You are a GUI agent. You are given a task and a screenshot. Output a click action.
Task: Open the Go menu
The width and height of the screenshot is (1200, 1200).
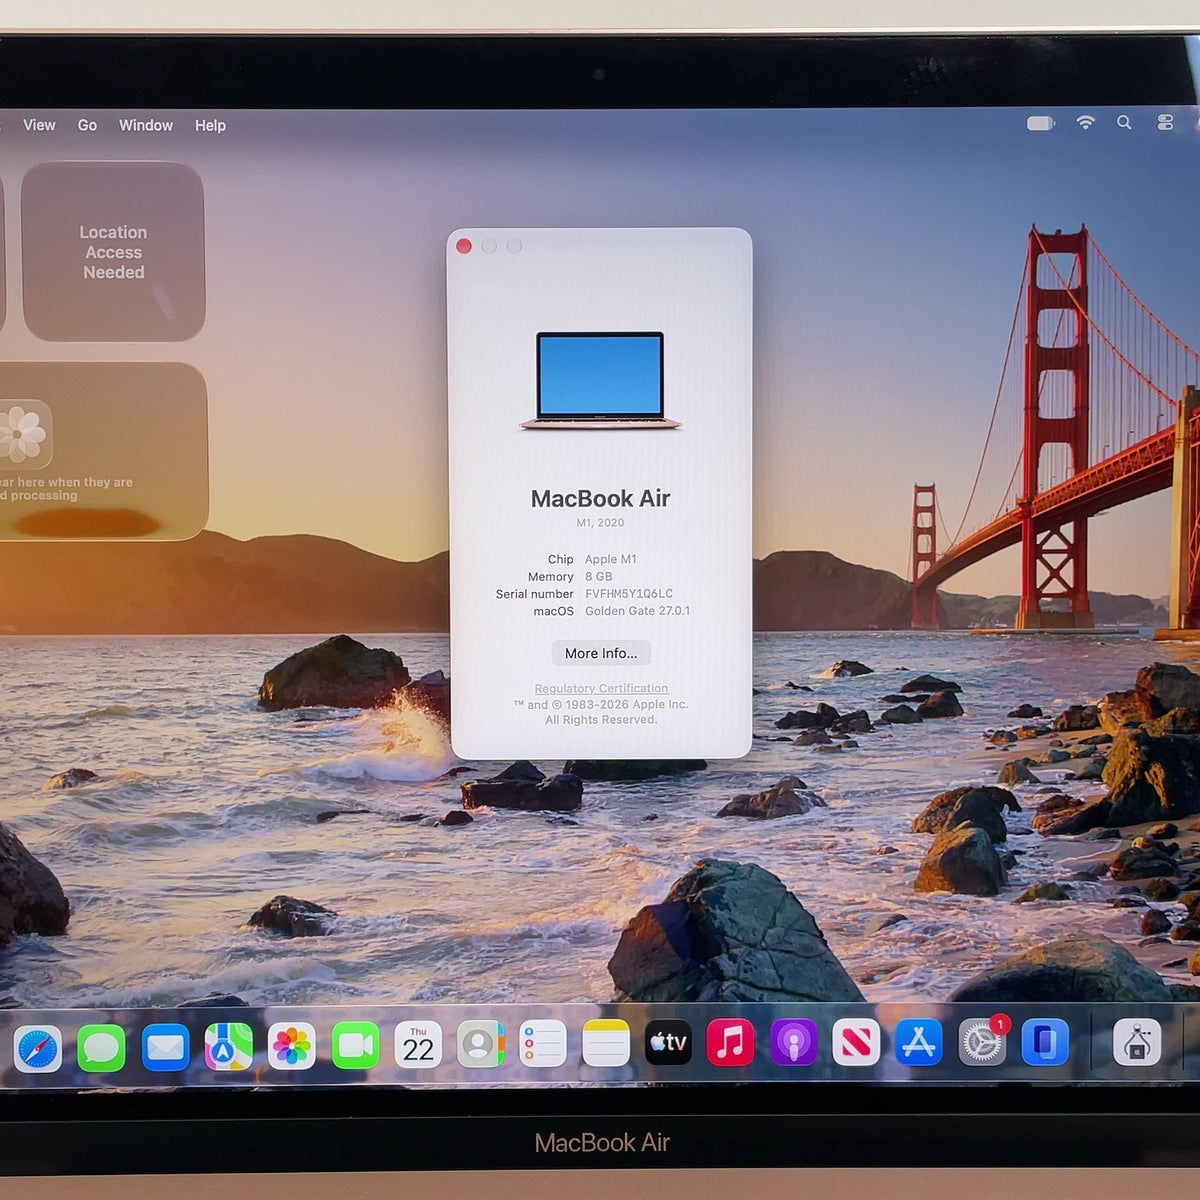[x=87, y=125]
